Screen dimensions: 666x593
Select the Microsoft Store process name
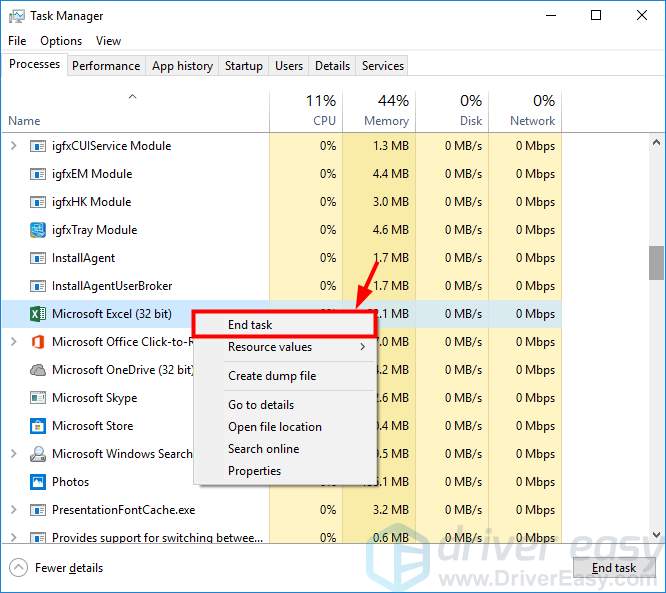(x=93, y=426)
